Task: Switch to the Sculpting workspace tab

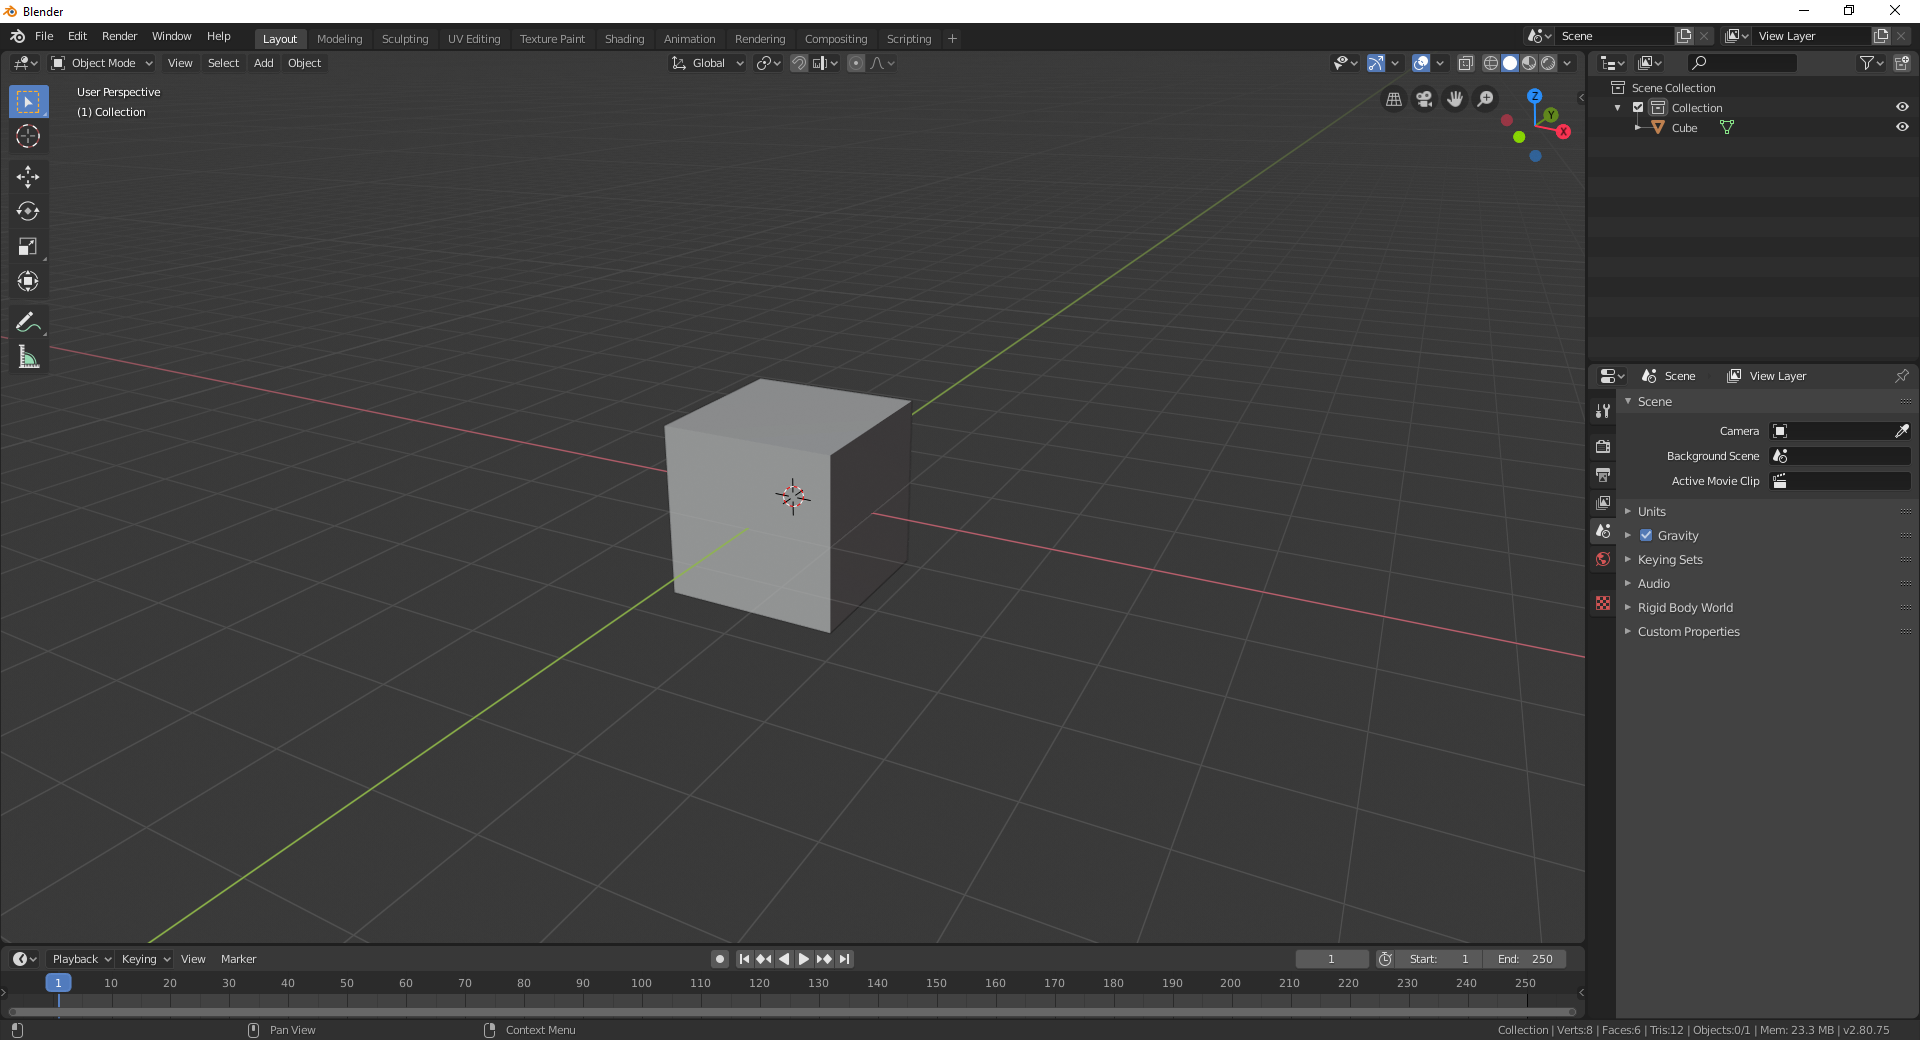Action: pos(405,39)
